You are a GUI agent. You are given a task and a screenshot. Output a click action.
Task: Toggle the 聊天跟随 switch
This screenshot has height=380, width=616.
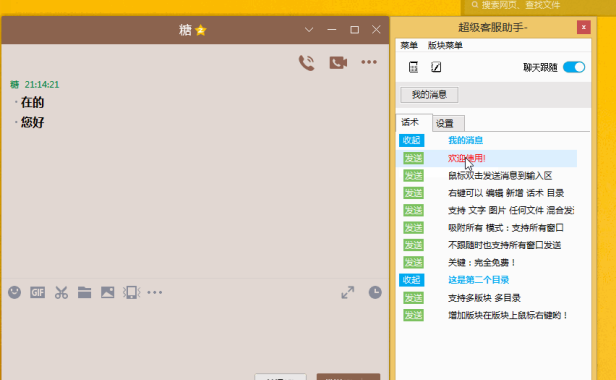(x=574, y=67)
